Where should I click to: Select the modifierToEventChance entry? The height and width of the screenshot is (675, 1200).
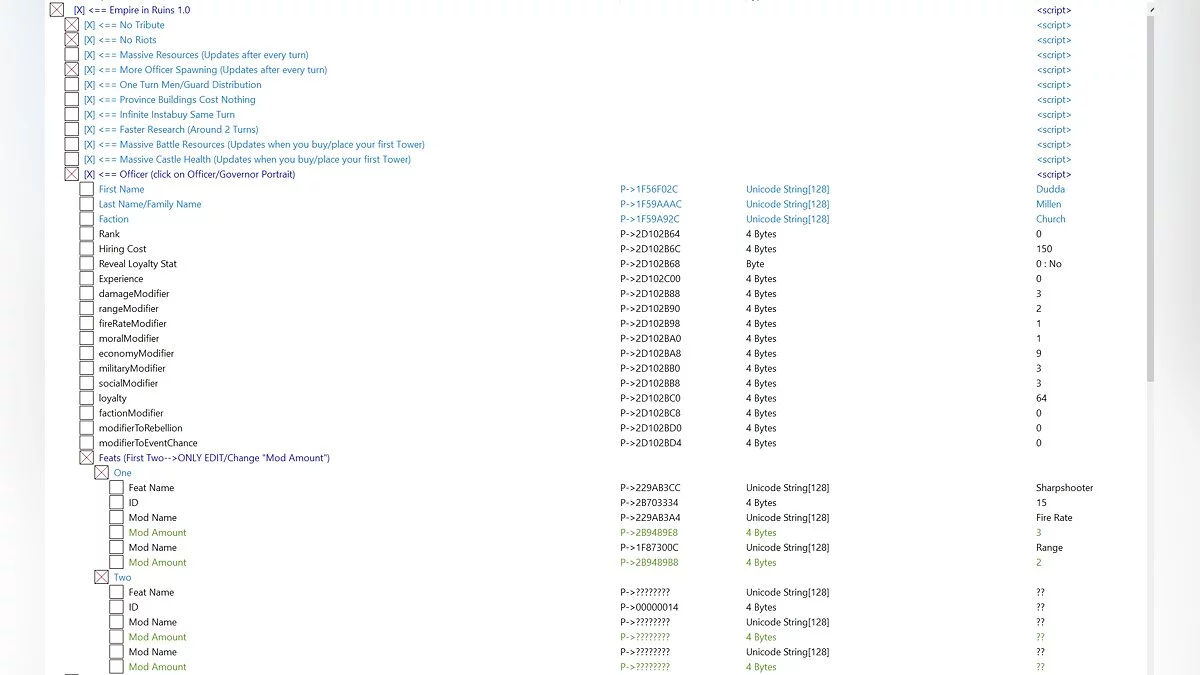click(x=148, y=443)
